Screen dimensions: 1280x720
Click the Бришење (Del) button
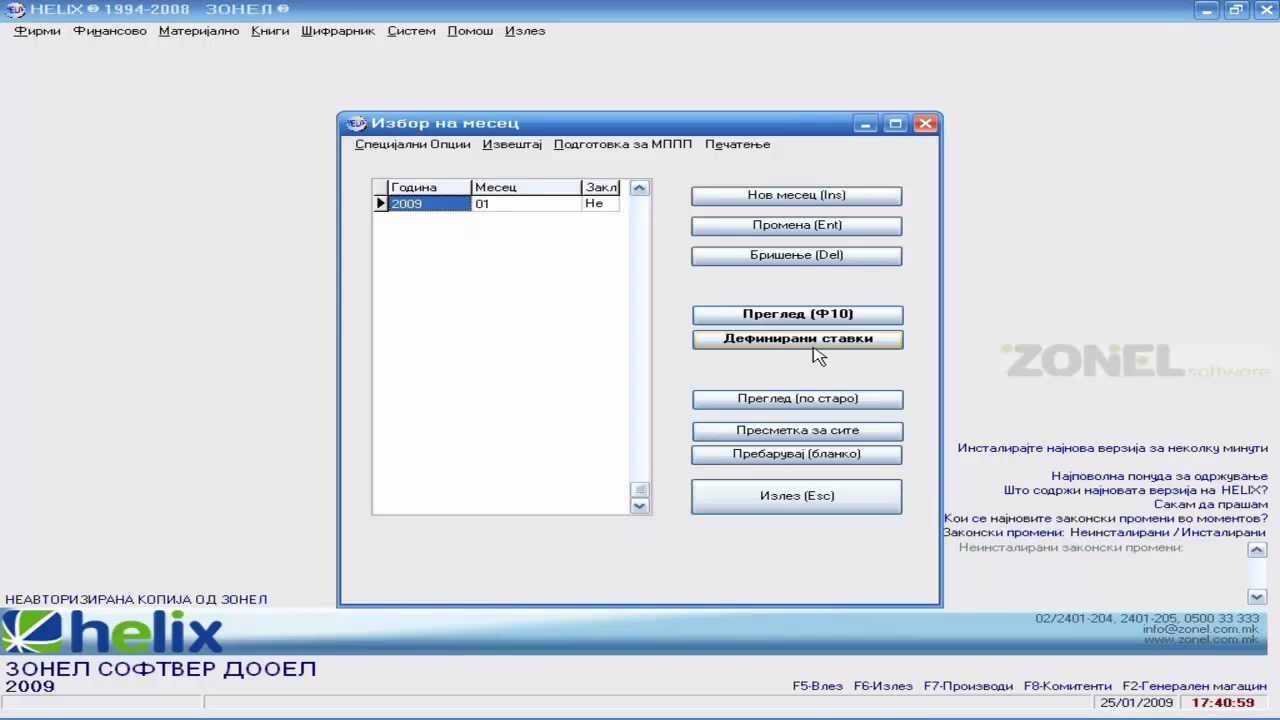click(x=796, y=256)
